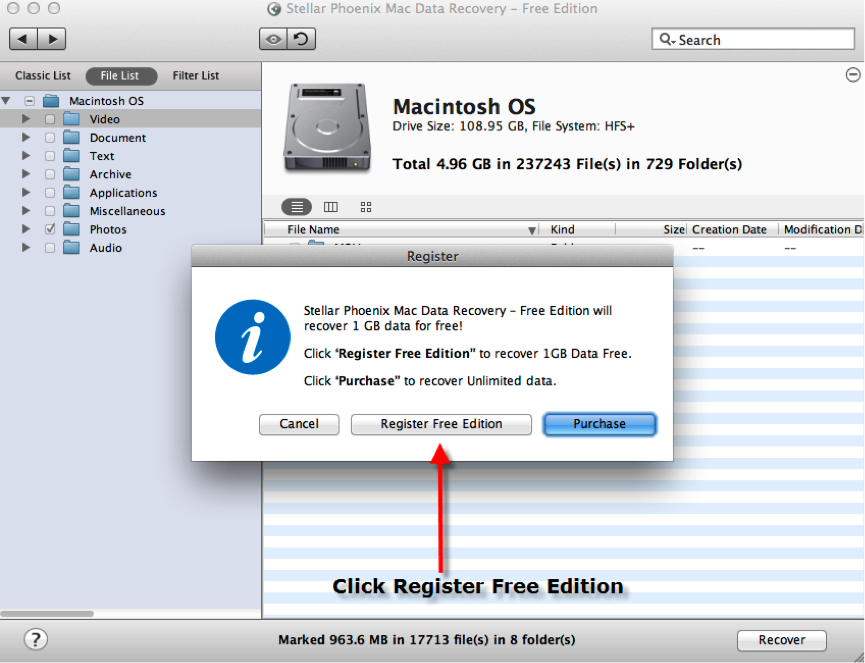Click the File Name sort arrow indicator
This screenshot has height=663, width=865.
[x=532, y=231]
